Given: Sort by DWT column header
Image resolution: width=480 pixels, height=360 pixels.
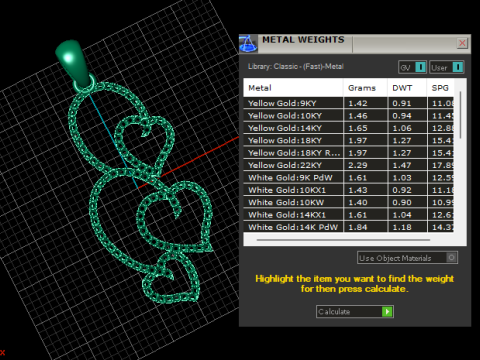Looking at the screenshot, I should click(x=407, y=88).
